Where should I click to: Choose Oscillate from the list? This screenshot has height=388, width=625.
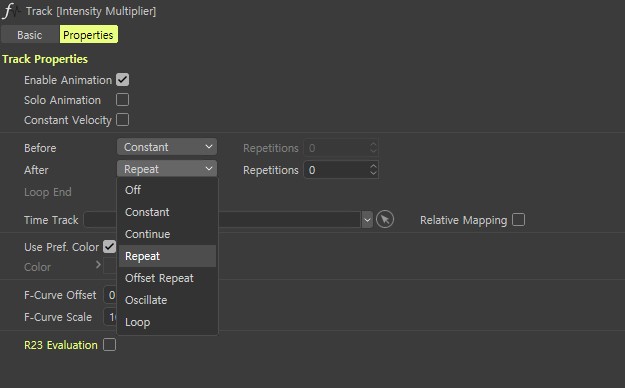coord(167,300)
